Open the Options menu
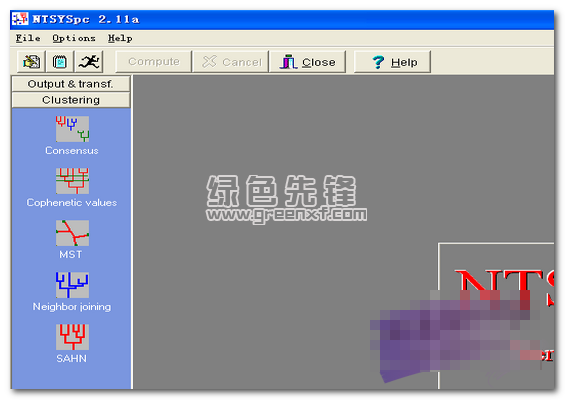 pyautogui.click(x=74, y=38)
